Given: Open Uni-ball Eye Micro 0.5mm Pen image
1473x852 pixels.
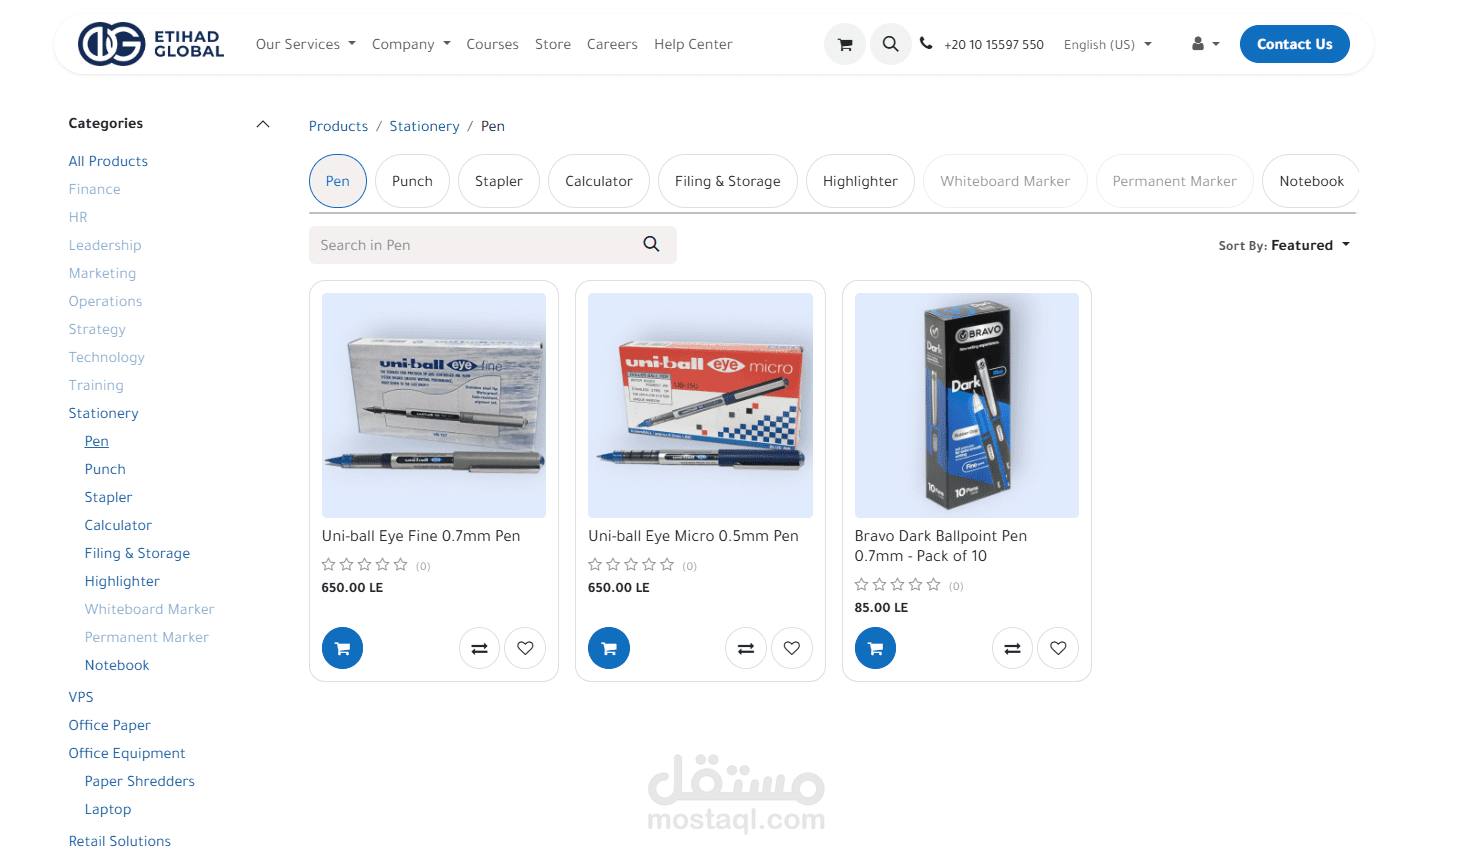Looking at the screenshot, I should [x=700, y=405].
